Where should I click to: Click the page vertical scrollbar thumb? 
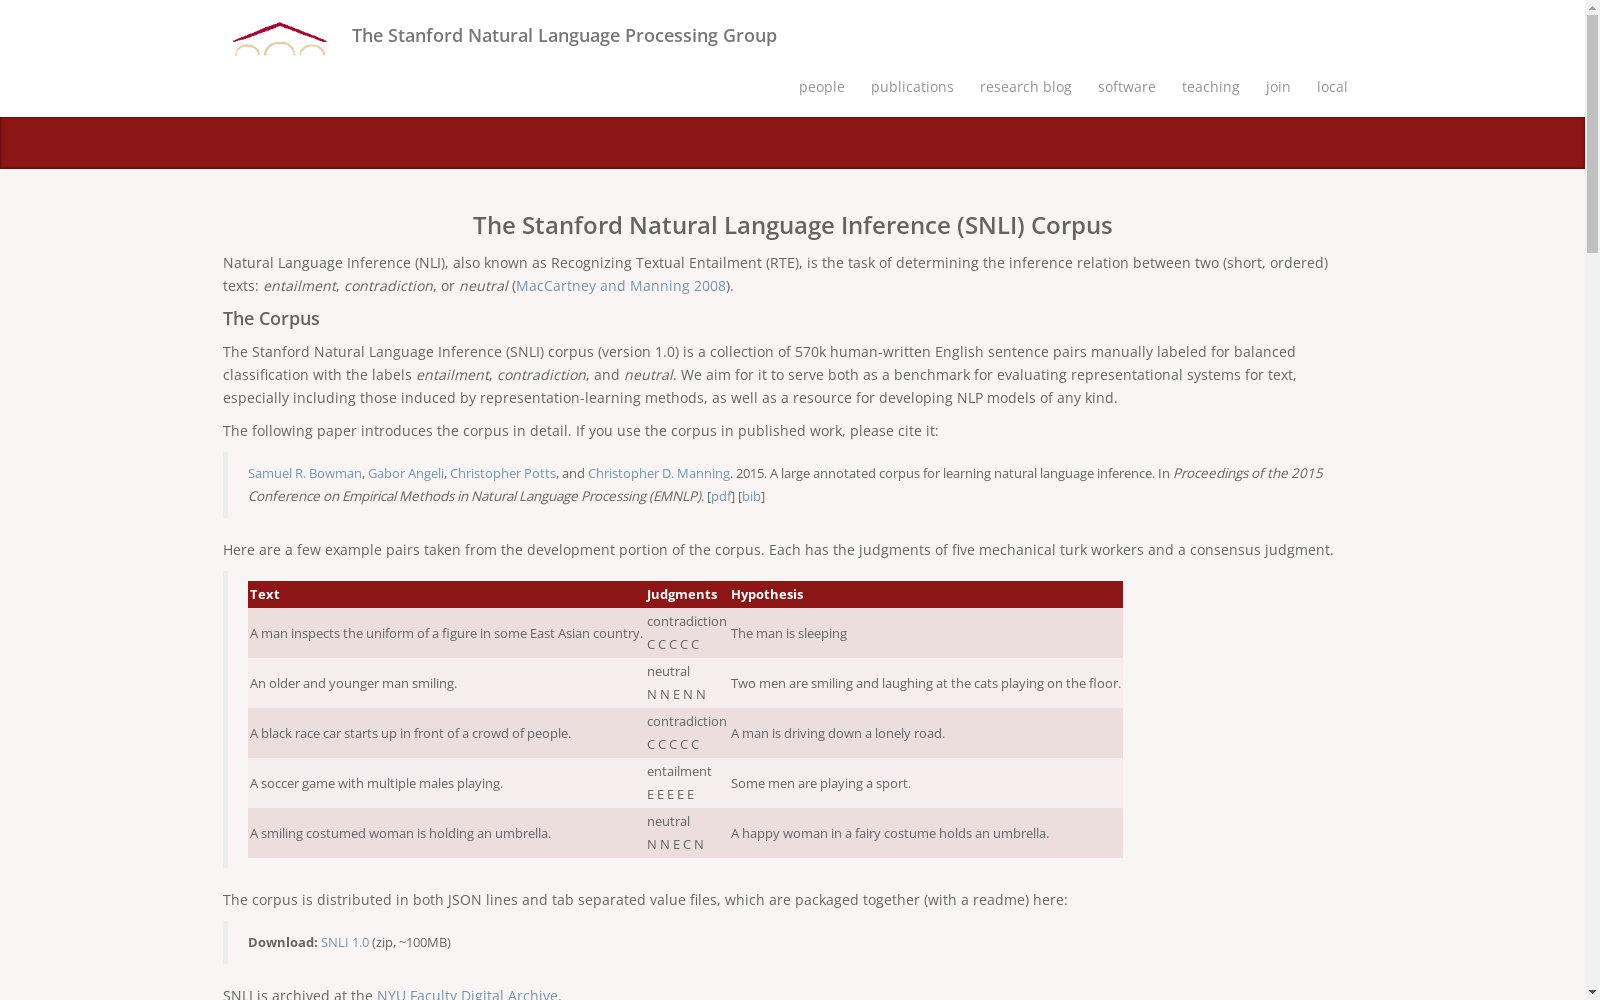[x=1592, y=135]
